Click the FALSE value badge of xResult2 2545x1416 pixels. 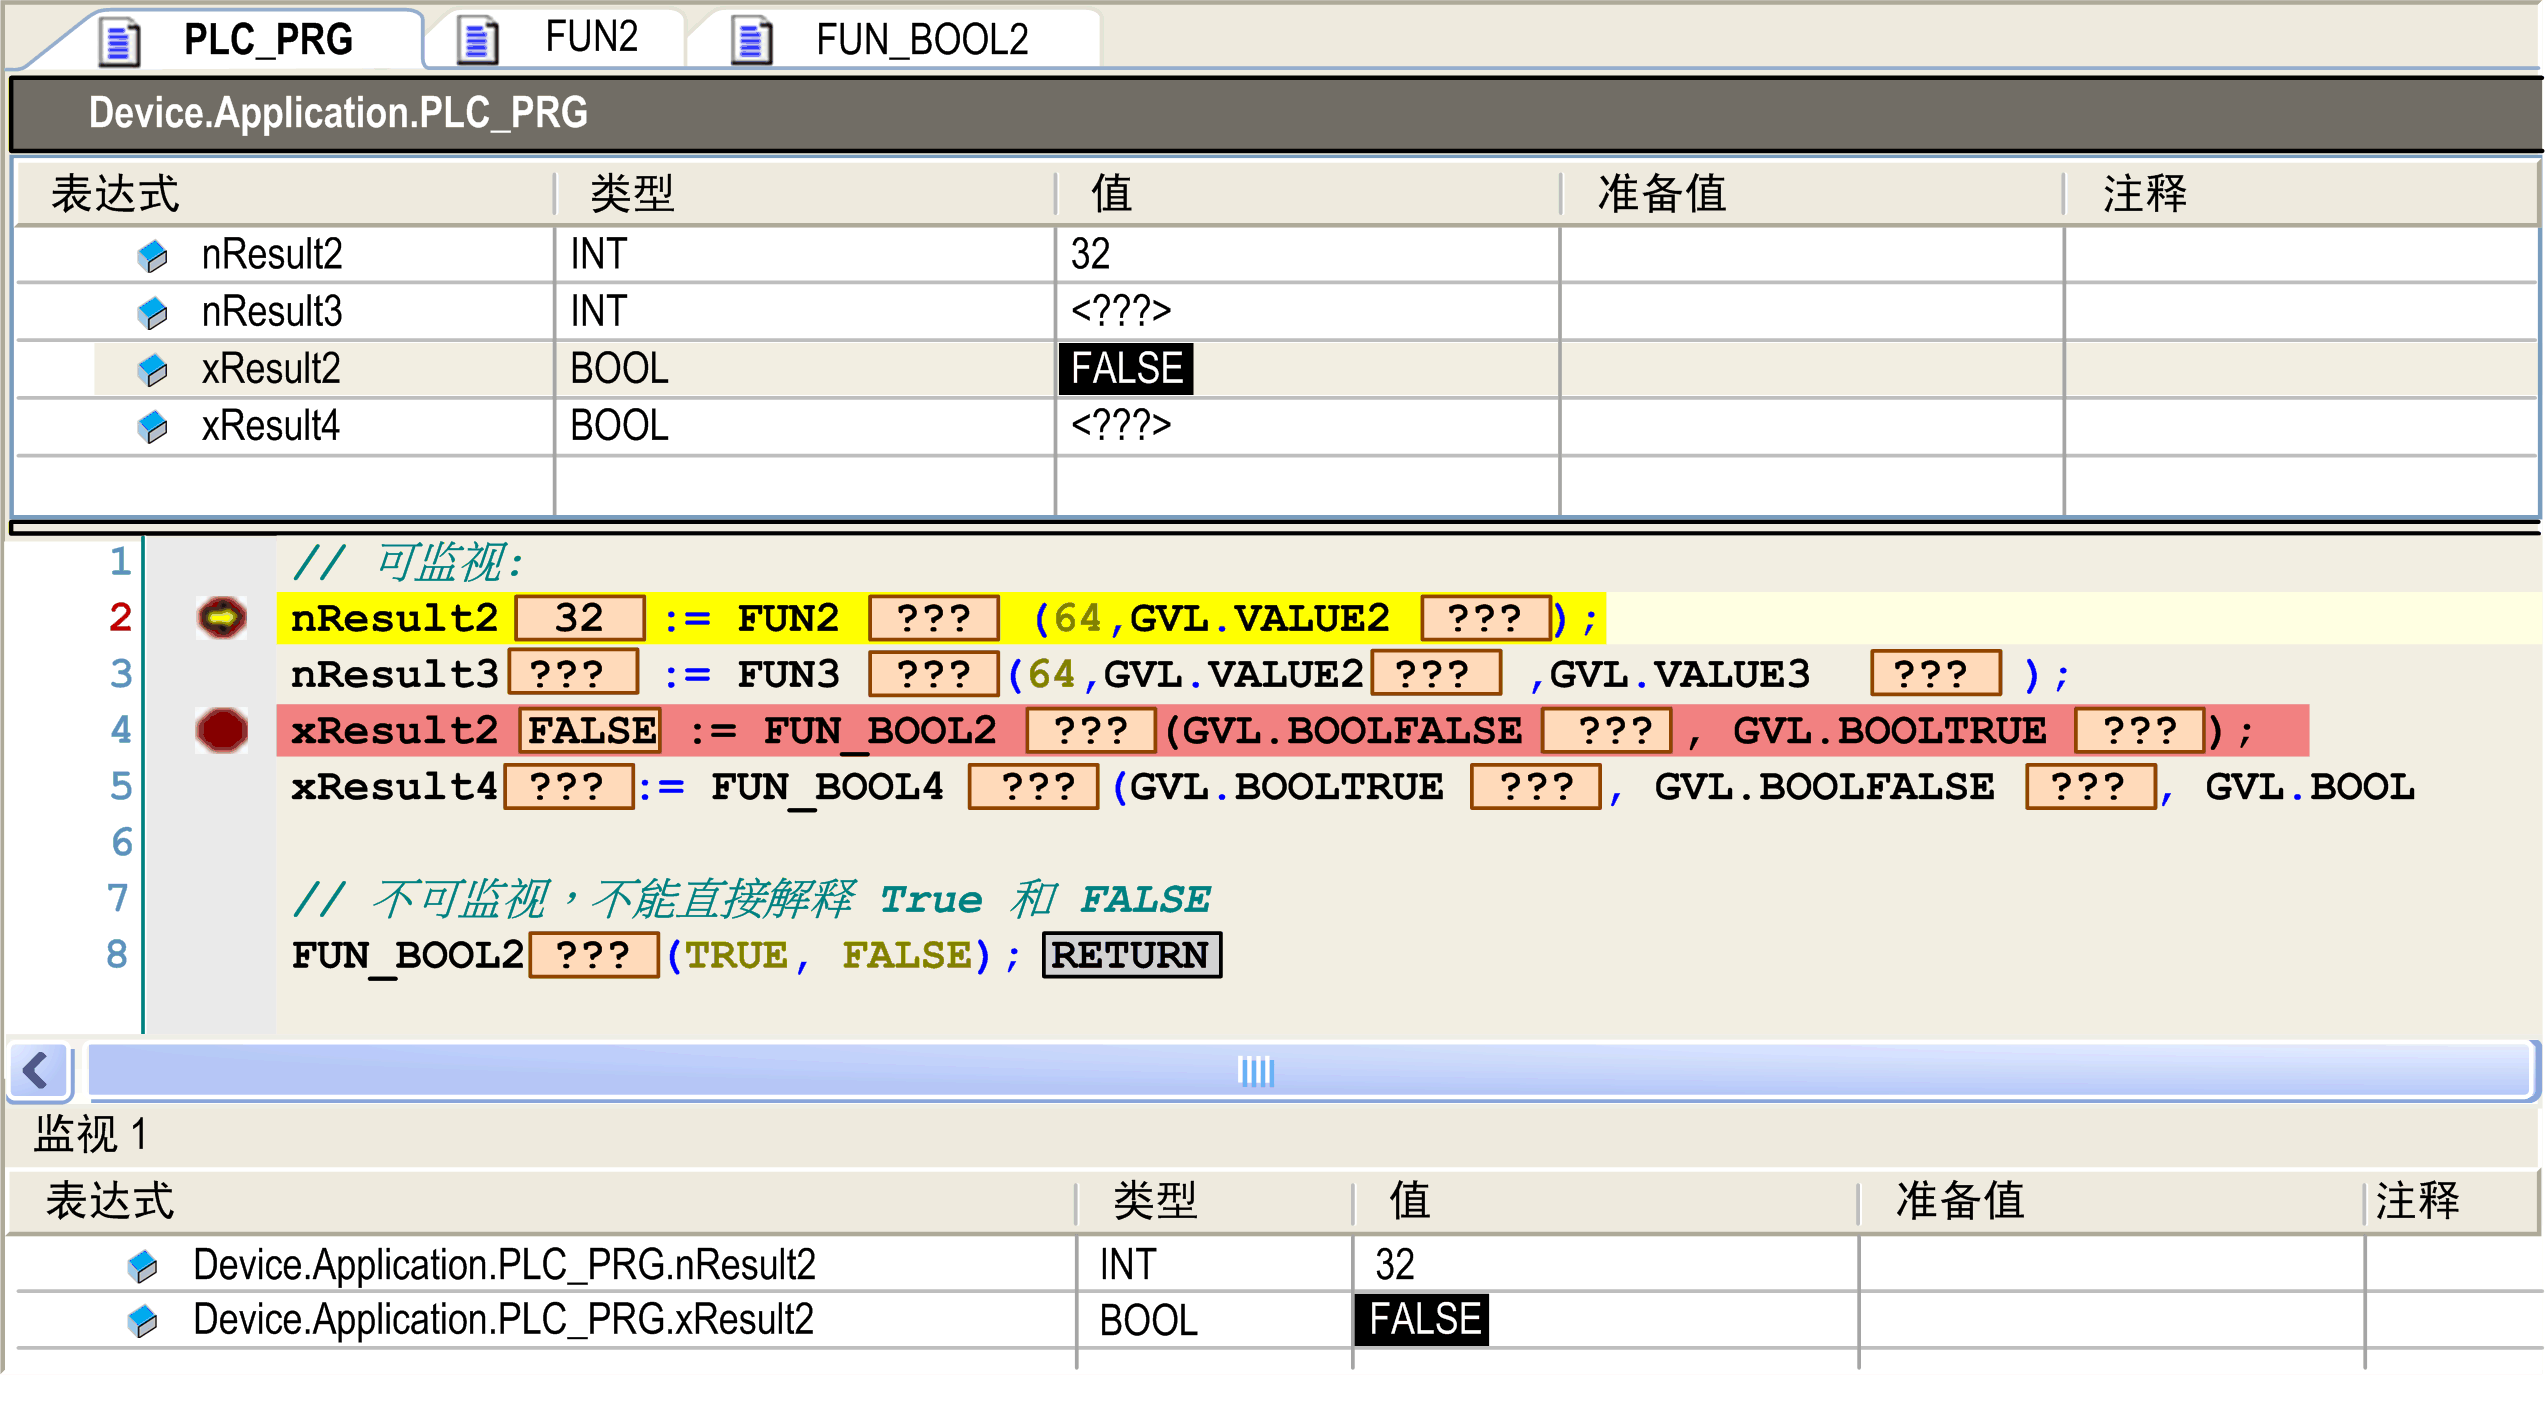point(1125,368)
